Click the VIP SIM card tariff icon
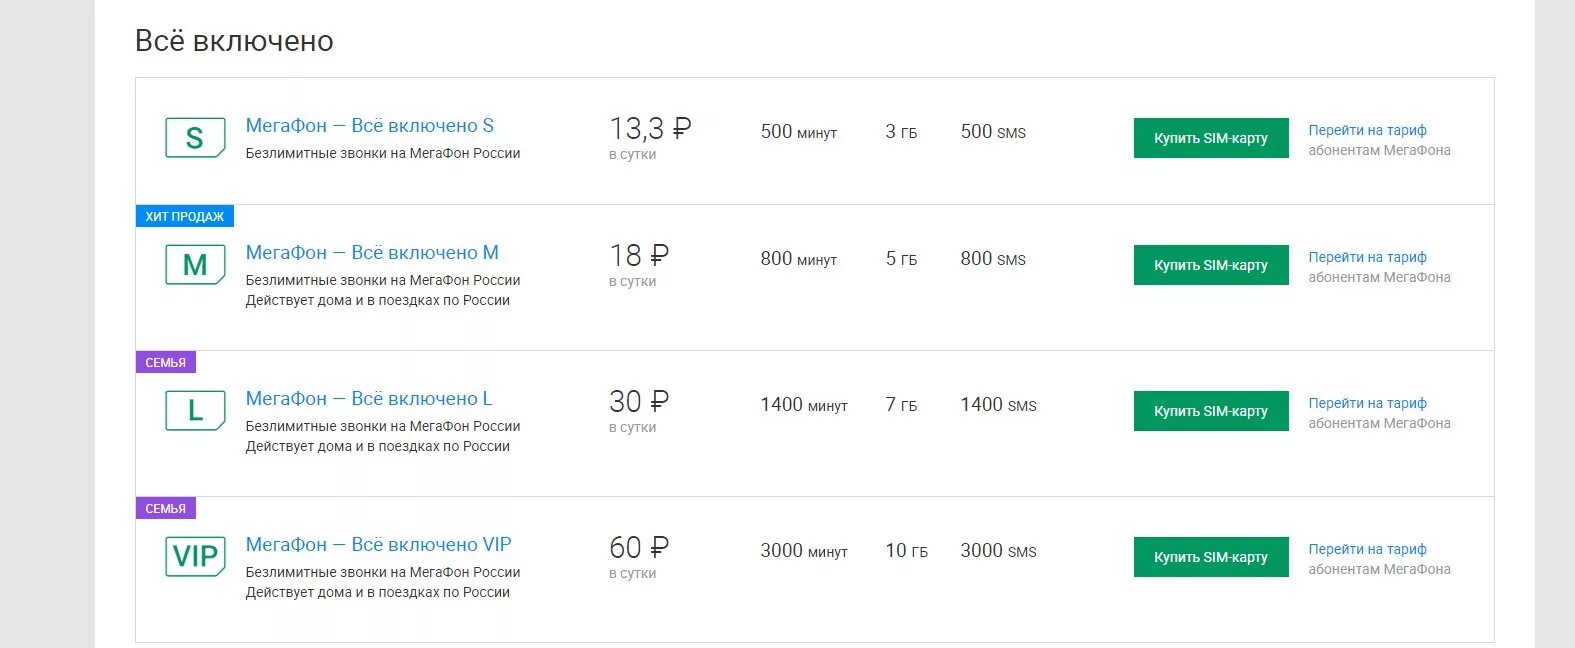1575x648 pixels. [x=195, y=557]
